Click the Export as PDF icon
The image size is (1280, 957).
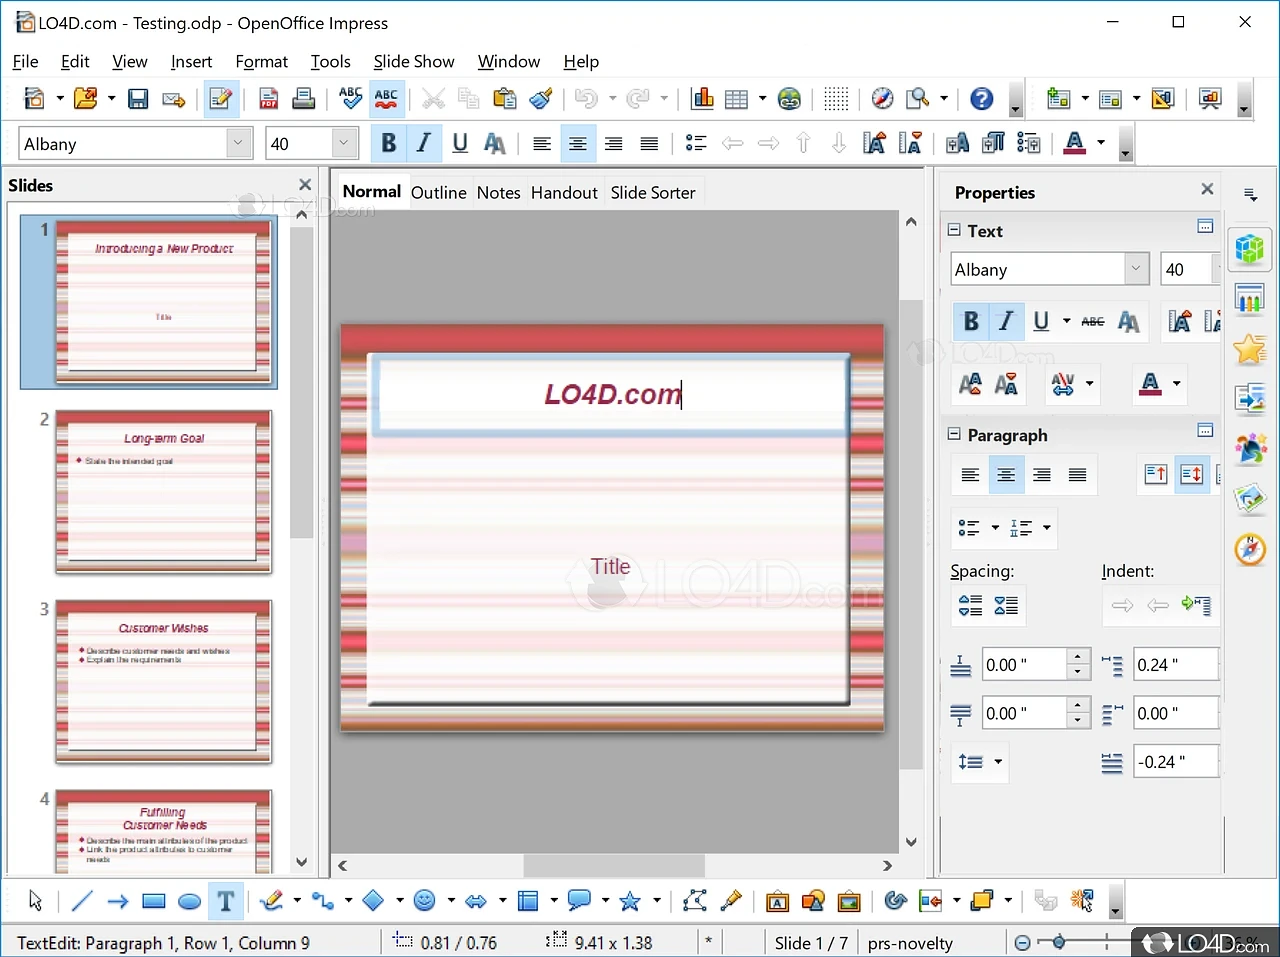268,98
